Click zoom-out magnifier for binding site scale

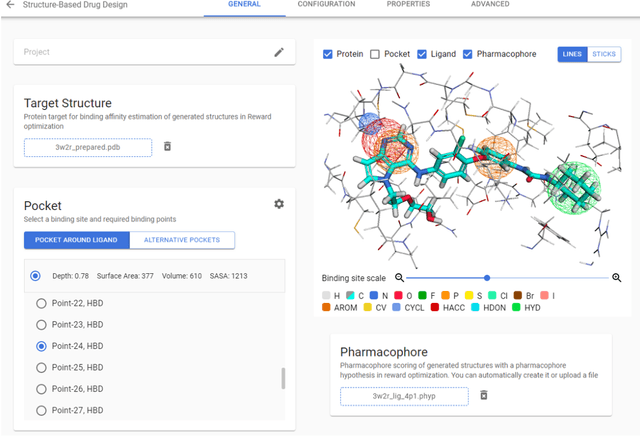click(399, 277)
